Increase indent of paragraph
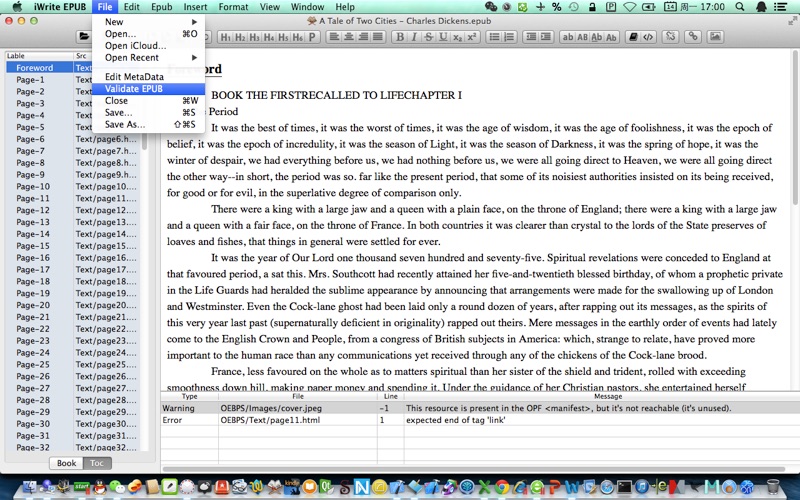Viewport: 800px width, 500px height. (x=545, y=37)
